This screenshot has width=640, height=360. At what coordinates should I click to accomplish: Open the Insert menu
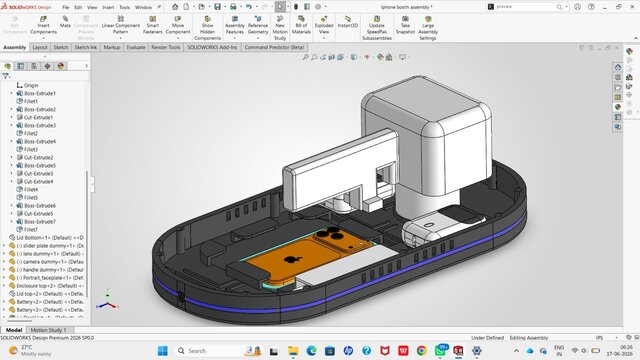pos(108,7)
